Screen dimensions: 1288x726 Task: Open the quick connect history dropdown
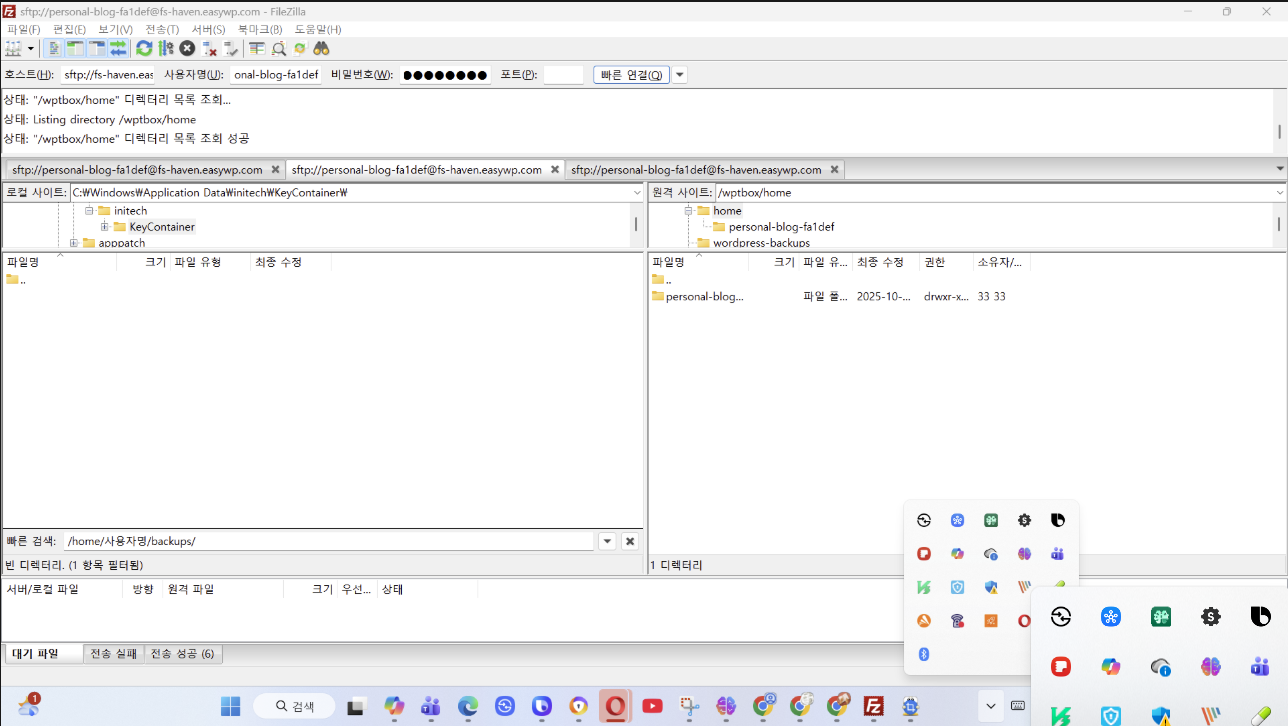click(680, 75)
